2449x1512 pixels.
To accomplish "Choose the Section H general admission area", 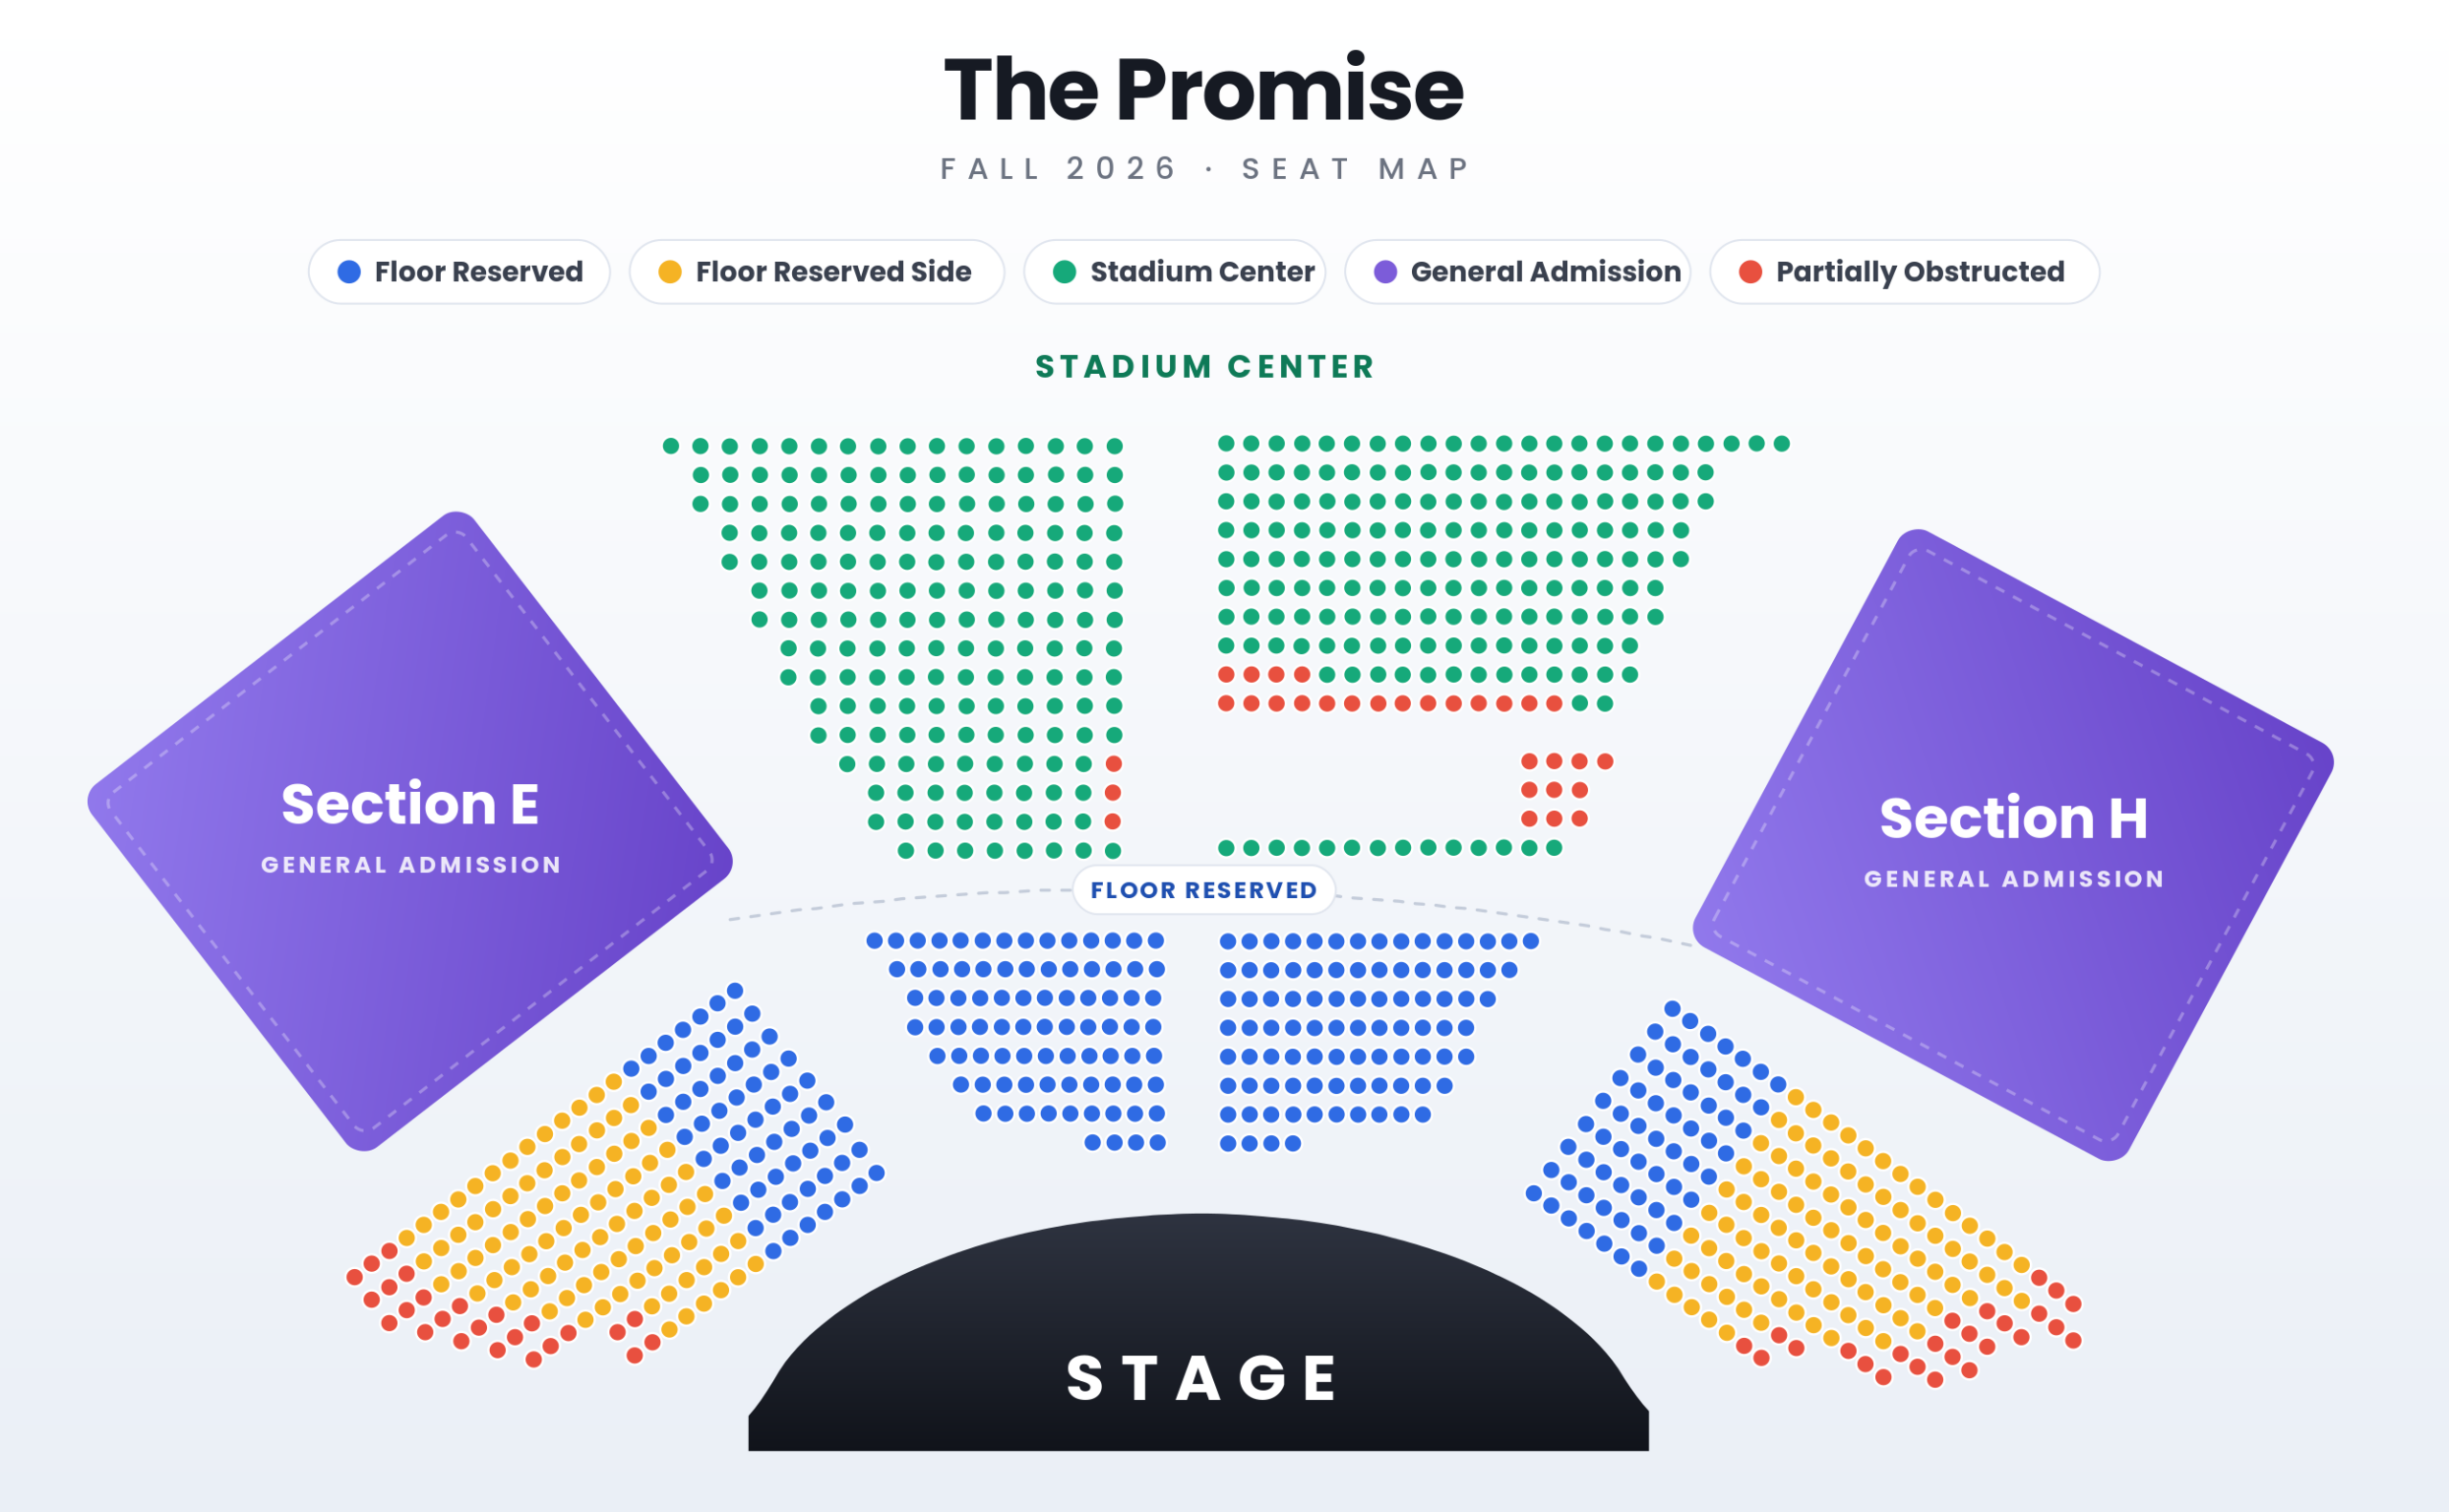I will pos(2013,845).
